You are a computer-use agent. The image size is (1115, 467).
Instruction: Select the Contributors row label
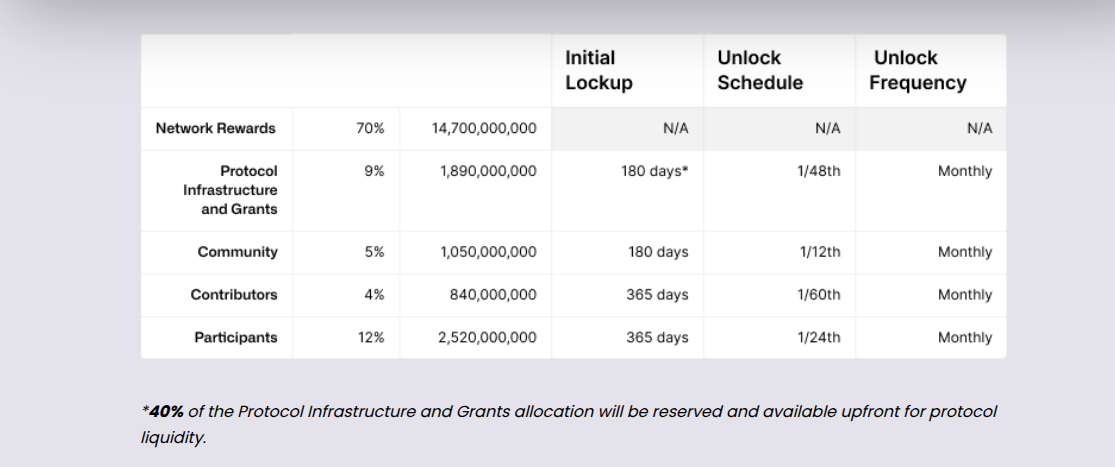(234, 295)
